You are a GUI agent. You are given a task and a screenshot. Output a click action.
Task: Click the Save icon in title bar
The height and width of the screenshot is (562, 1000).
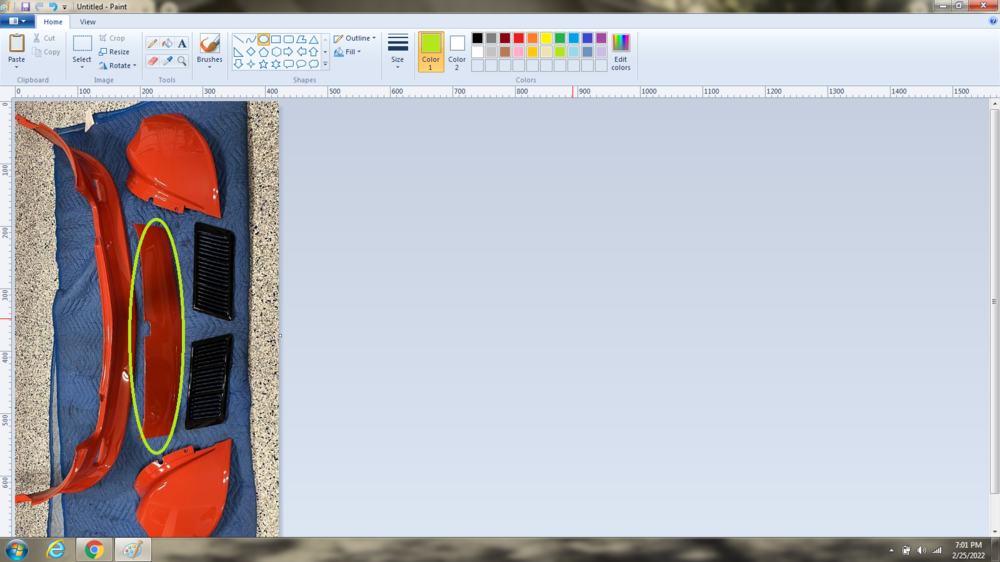pyautogui.click(x=26, y=6)
